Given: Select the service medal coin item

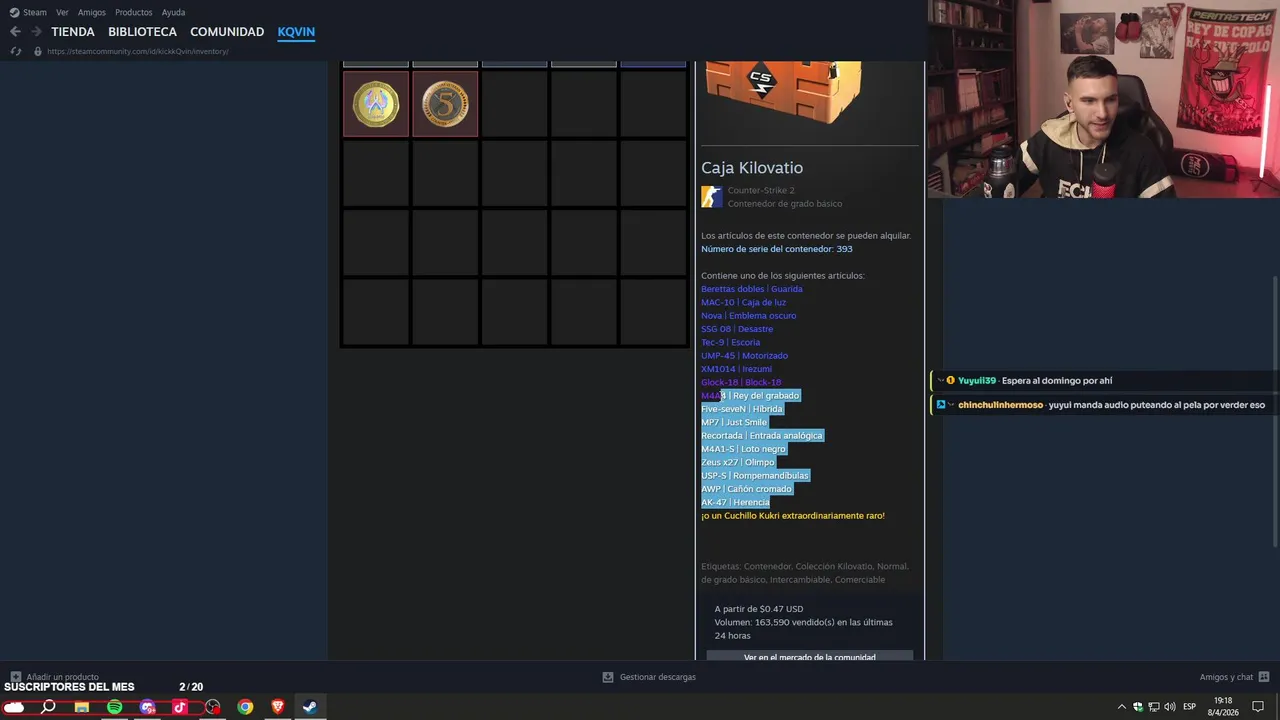Looking at the screenshot, I should (376, 104).
